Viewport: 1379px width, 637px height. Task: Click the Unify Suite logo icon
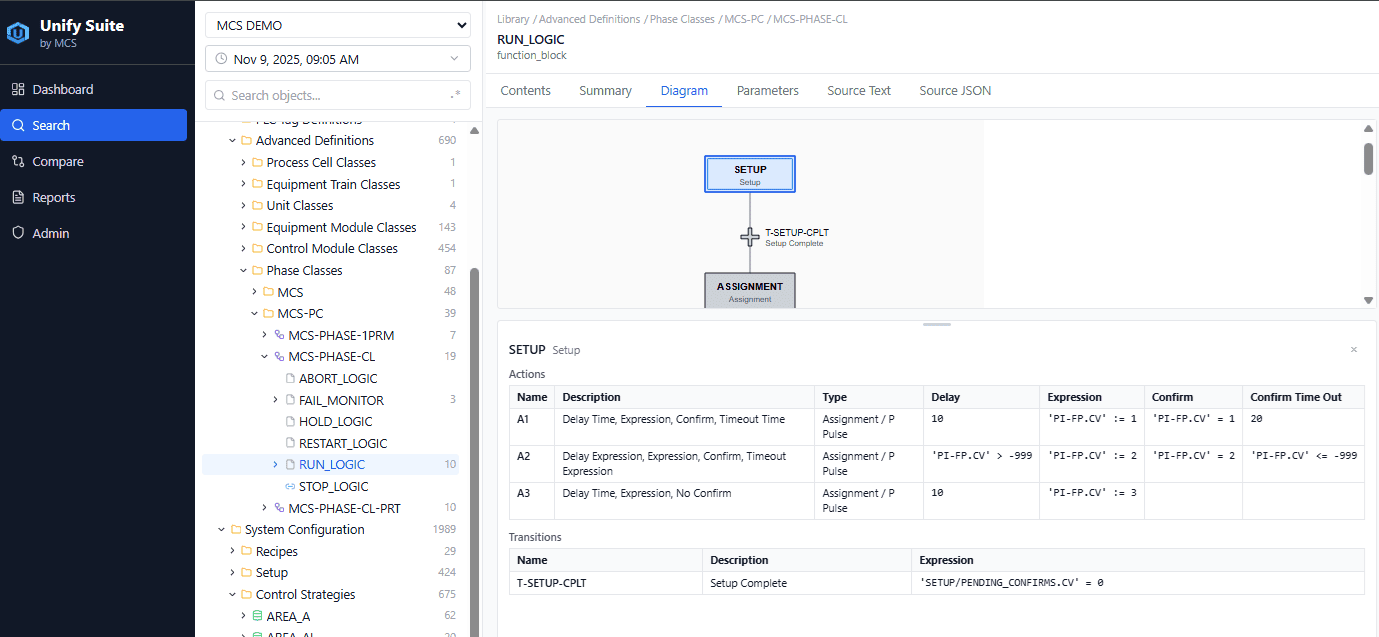coord(19,32)
